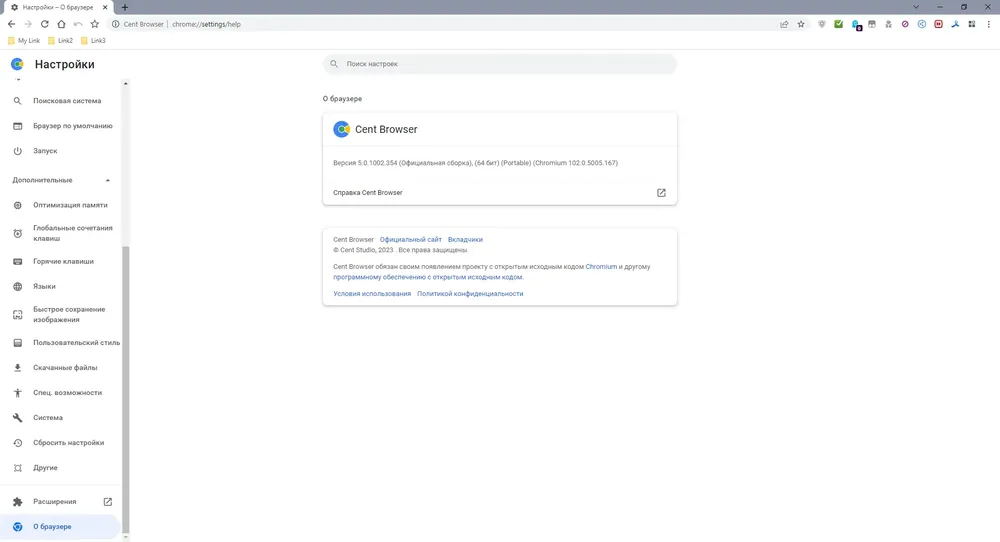This screenshot has height=542, width=1000.
Task: Open Справка Cent Browser help link
Action: pyautogui.click(x=499, y=193)
